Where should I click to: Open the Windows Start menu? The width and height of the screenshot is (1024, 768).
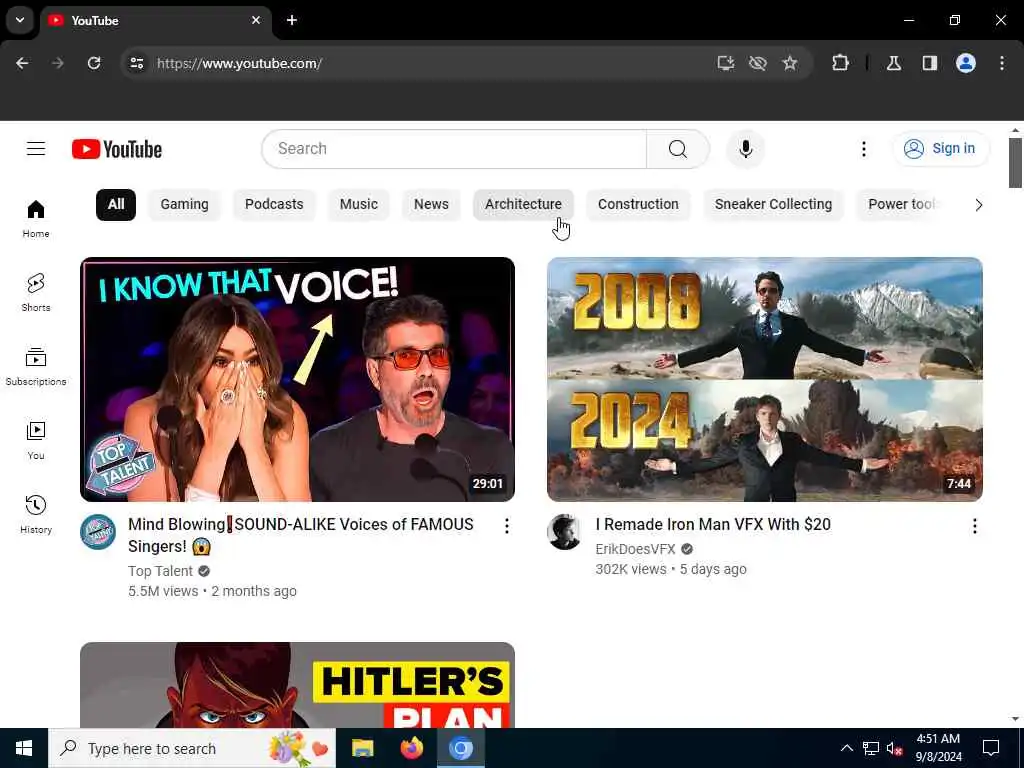click(x=24, y=748)
